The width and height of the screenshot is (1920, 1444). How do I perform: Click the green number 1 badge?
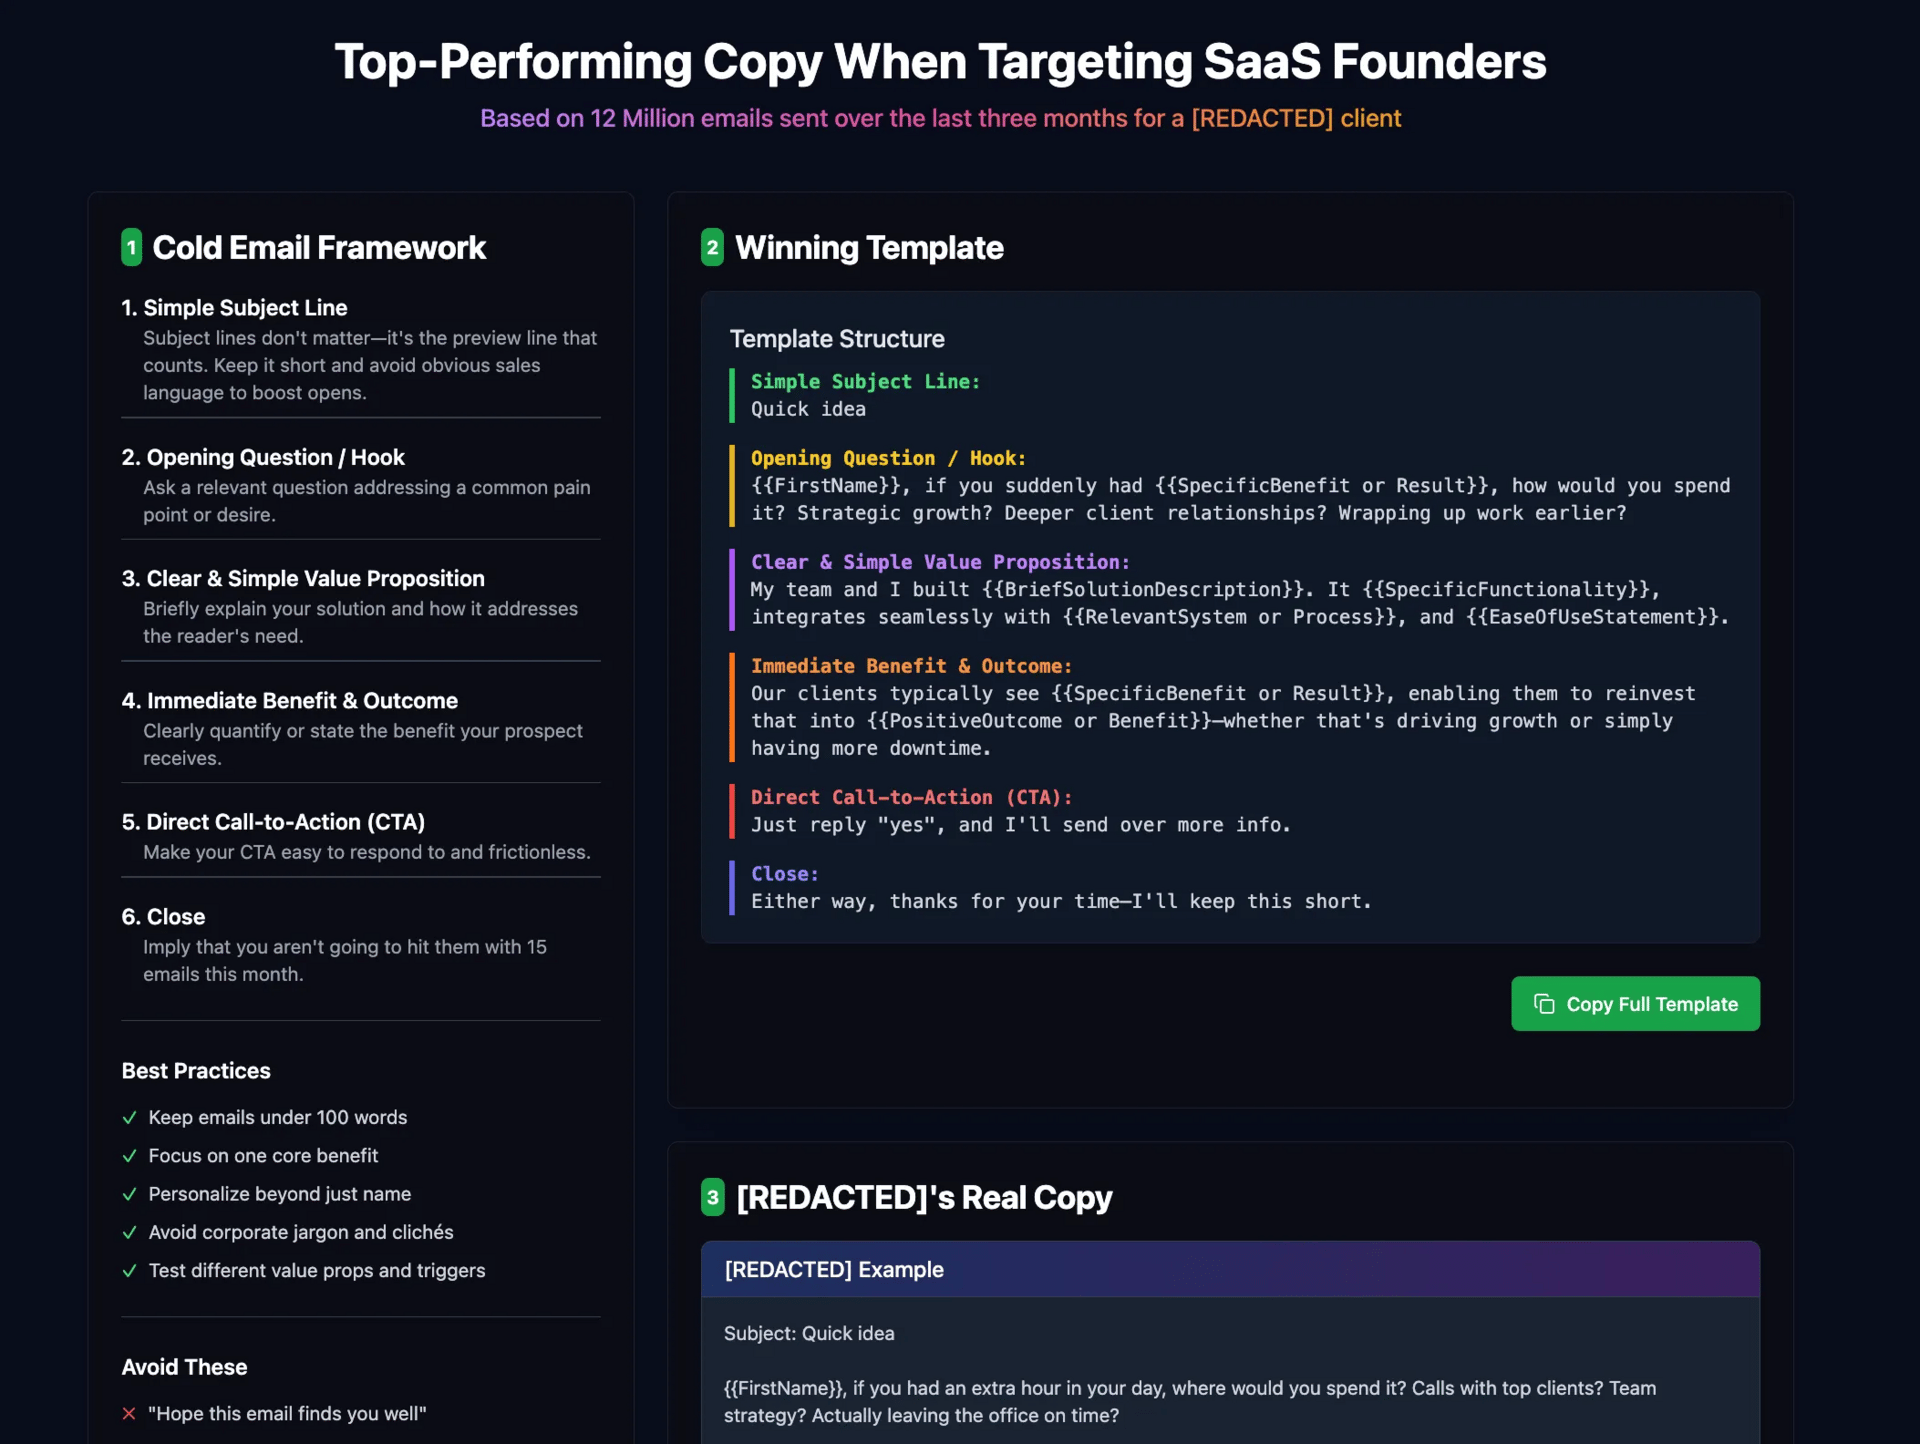pyautogui.click(x=132, y=247)
